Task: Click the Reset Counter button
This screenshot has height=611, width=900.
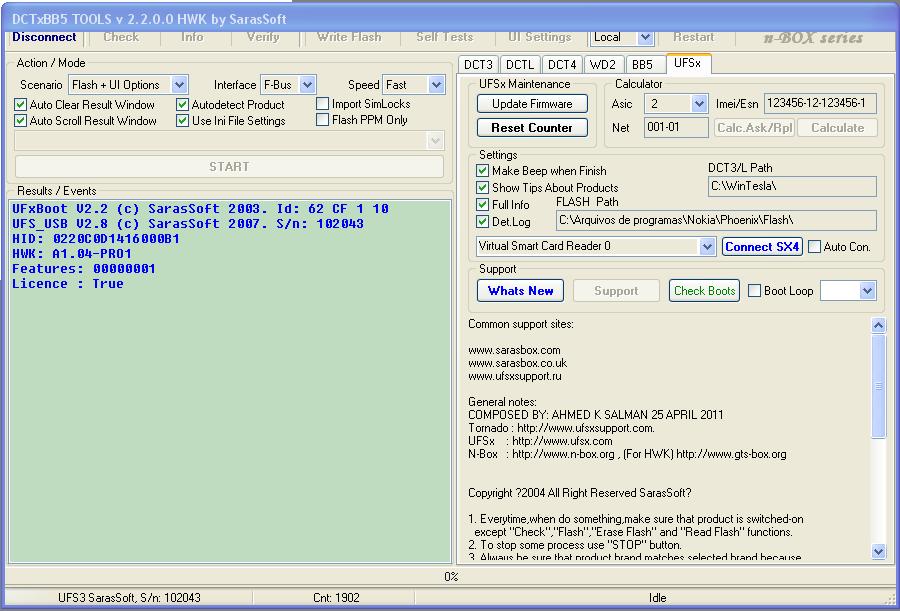Action: [532, 127]
